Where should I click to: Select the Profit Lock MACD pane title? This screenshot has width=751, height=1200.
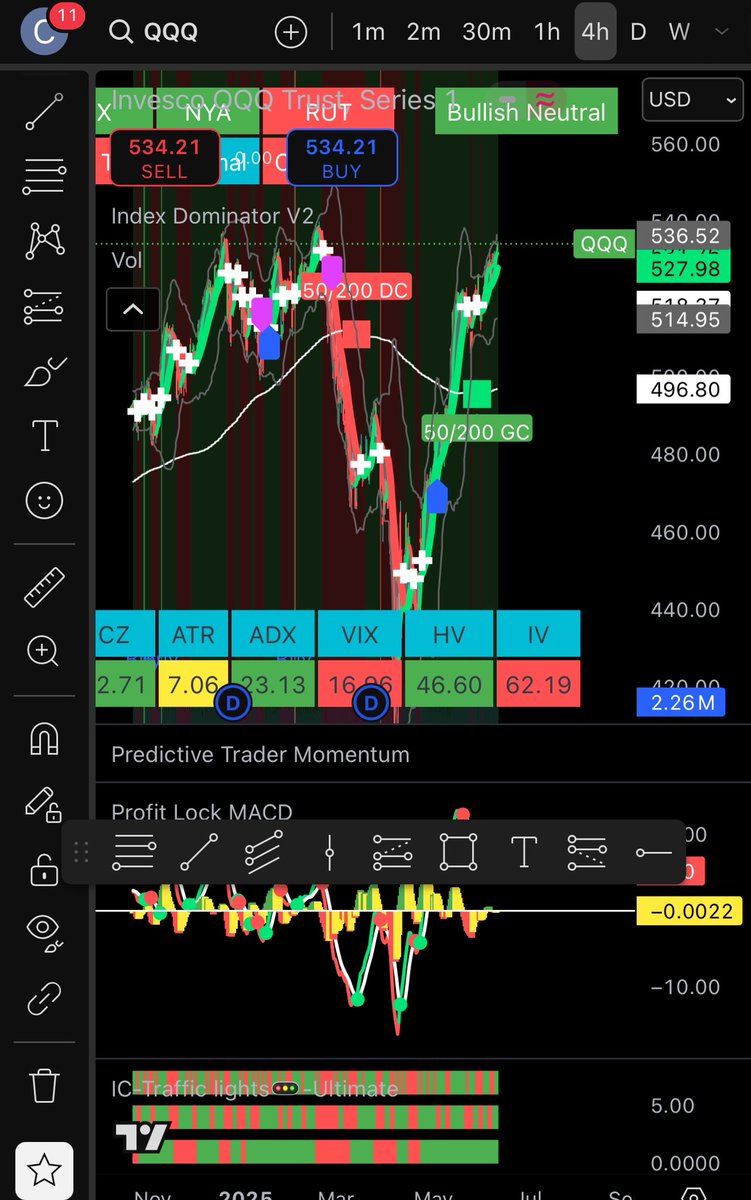[x=202, y=812]
